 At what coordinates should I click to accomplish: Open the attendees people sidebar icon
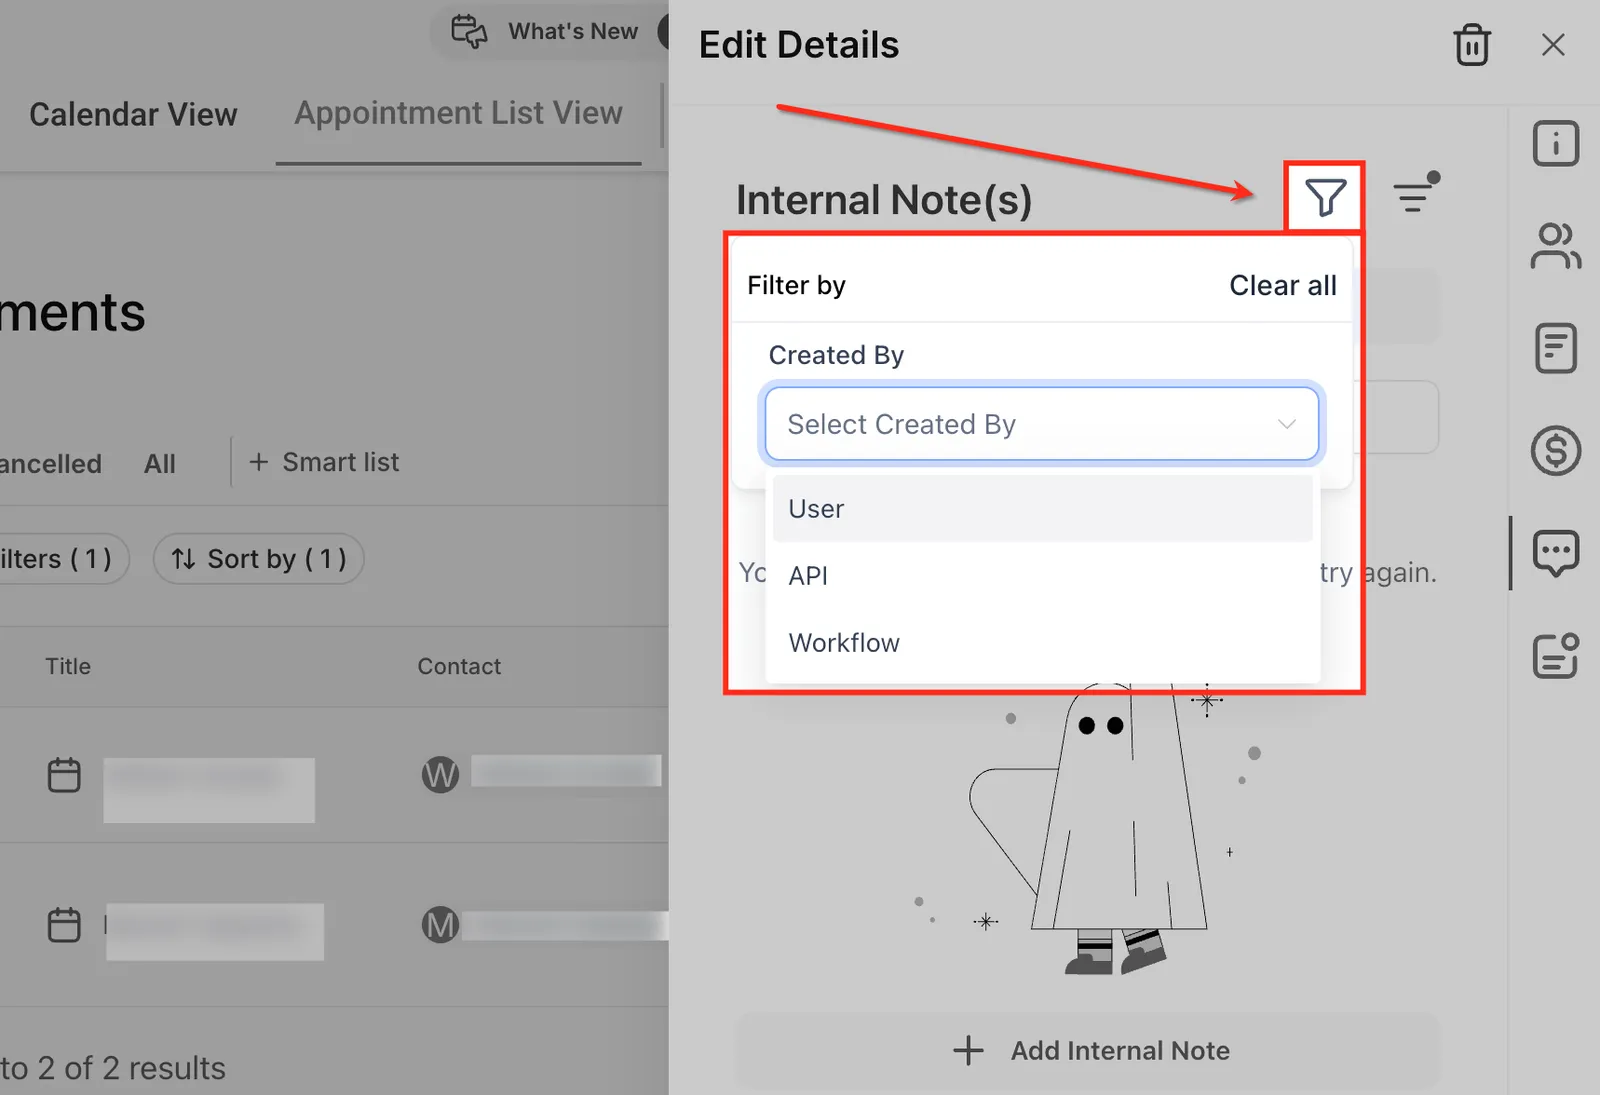click(x=1555, y=246)
